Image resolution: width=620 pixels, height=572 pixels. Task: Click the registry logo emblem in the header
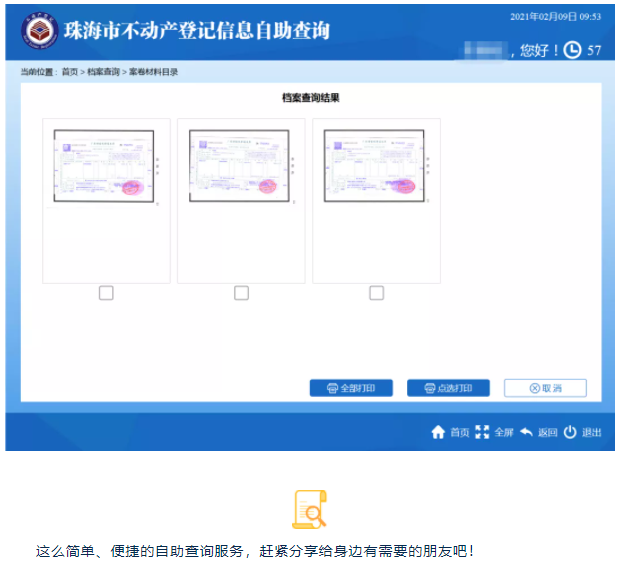tap(40, 32)
